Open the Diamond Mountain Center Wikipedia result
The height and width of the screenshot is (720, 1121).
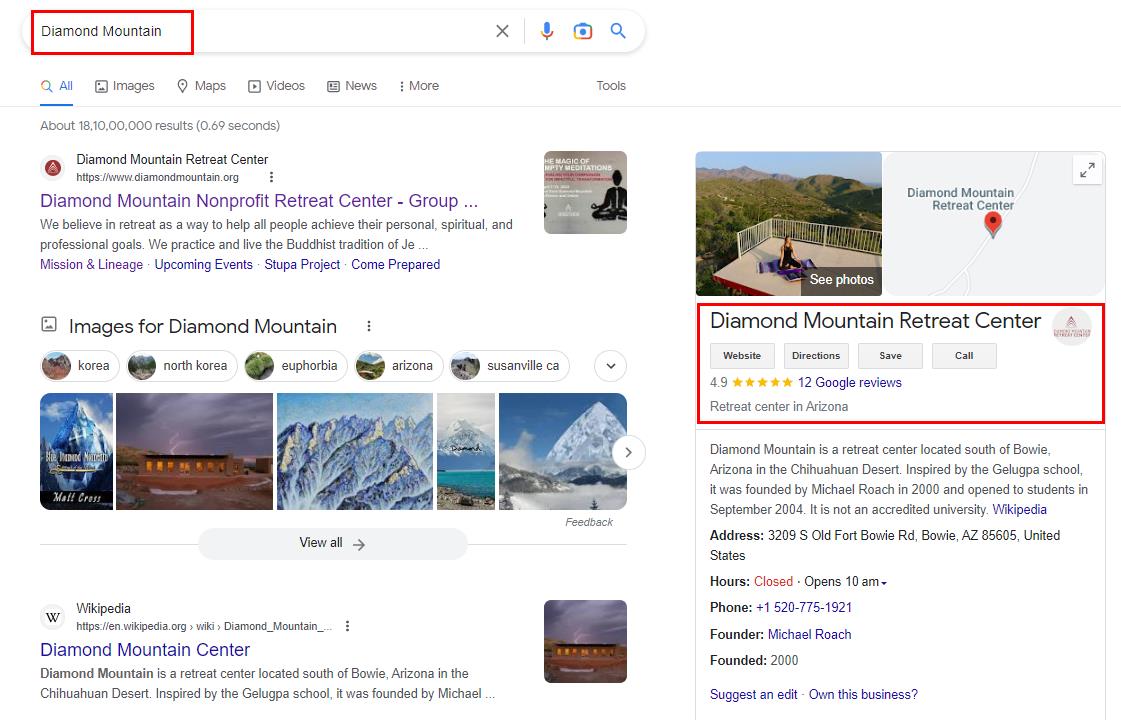pos(145,650)
